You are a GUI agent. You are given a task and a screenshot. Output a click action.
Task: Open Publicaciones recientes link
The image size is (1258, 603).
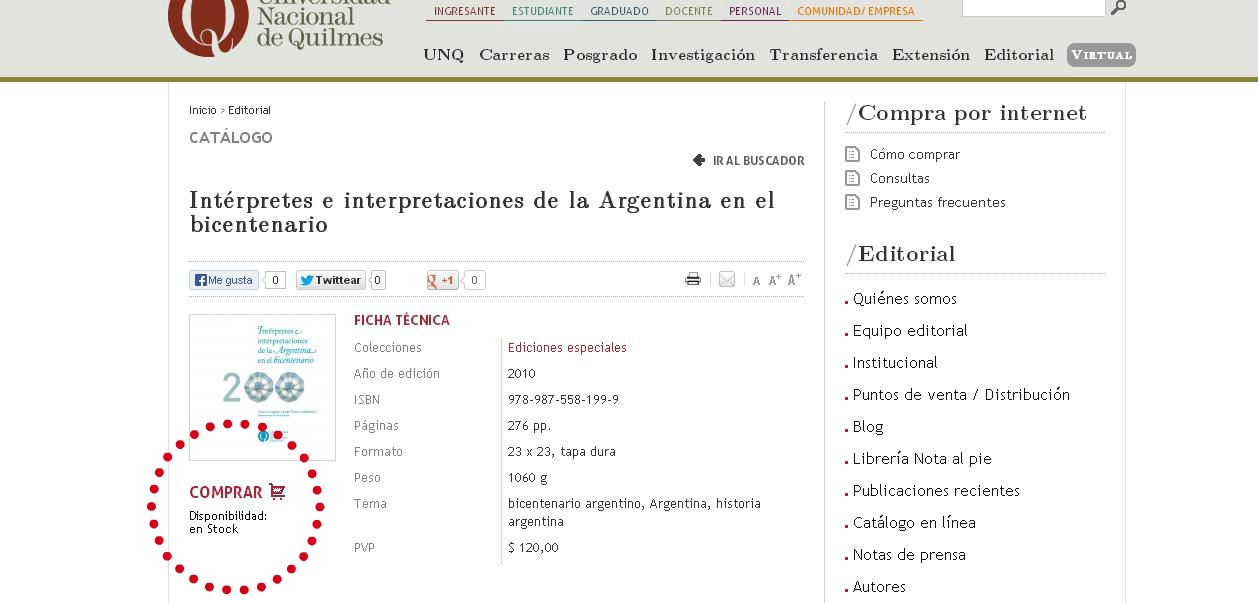(x=936, y=491)
